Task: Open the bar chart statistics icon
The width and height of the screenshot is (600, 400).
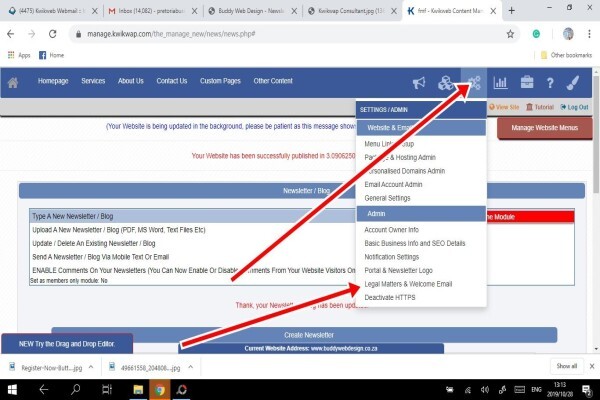Action: [500, 82]
